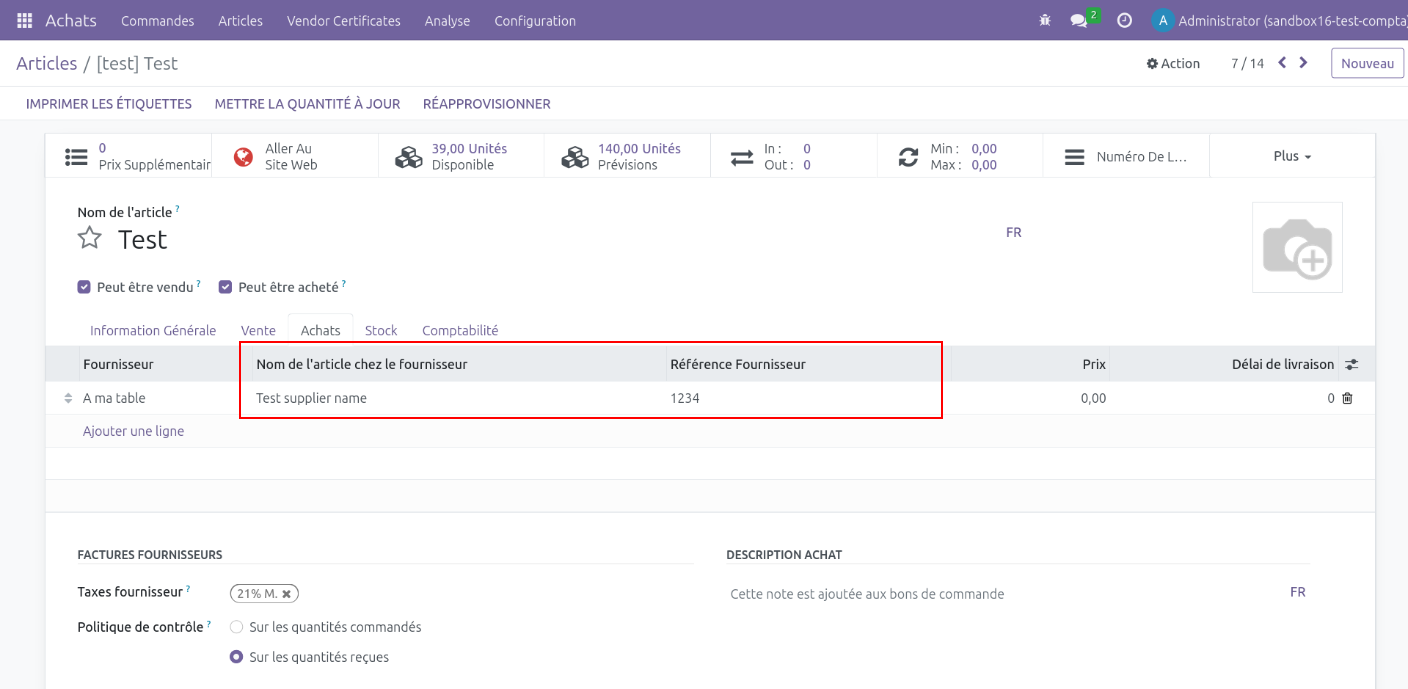Open the Action dropdown menu
The width and height of the screenshot is (1408, 689).
tap(1173, 63)
